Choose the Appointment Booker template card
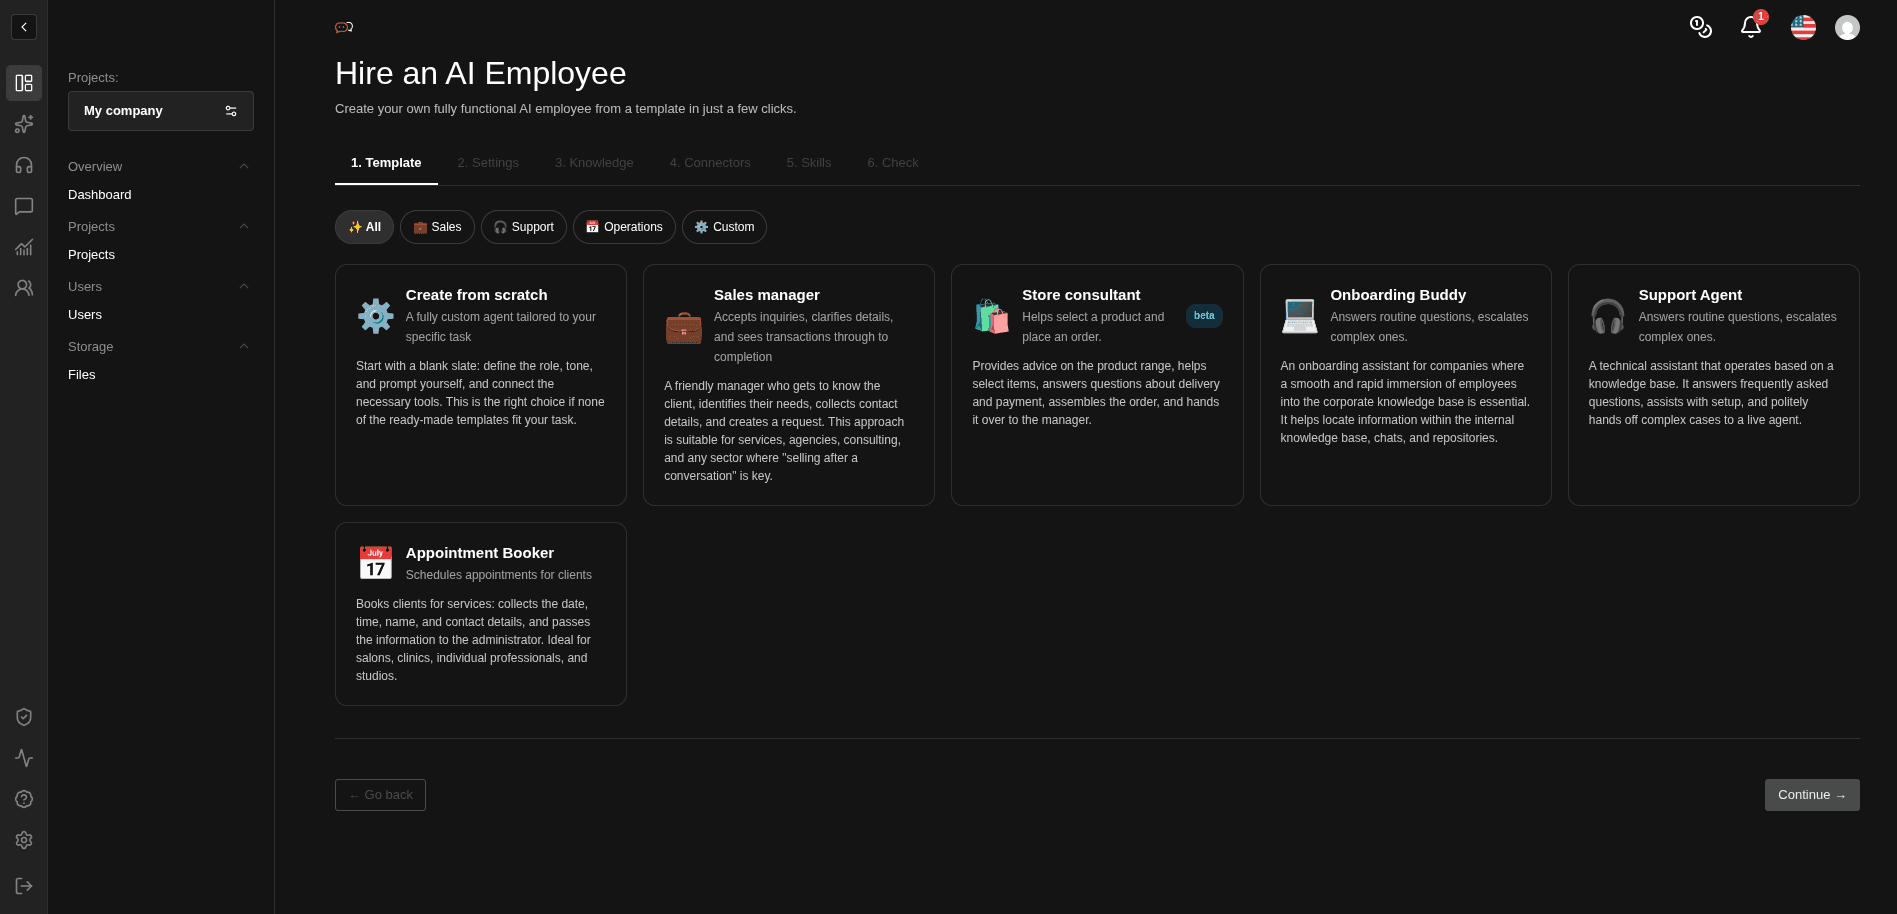Screen dimensions: 1897x914 [x=481, y=614]
